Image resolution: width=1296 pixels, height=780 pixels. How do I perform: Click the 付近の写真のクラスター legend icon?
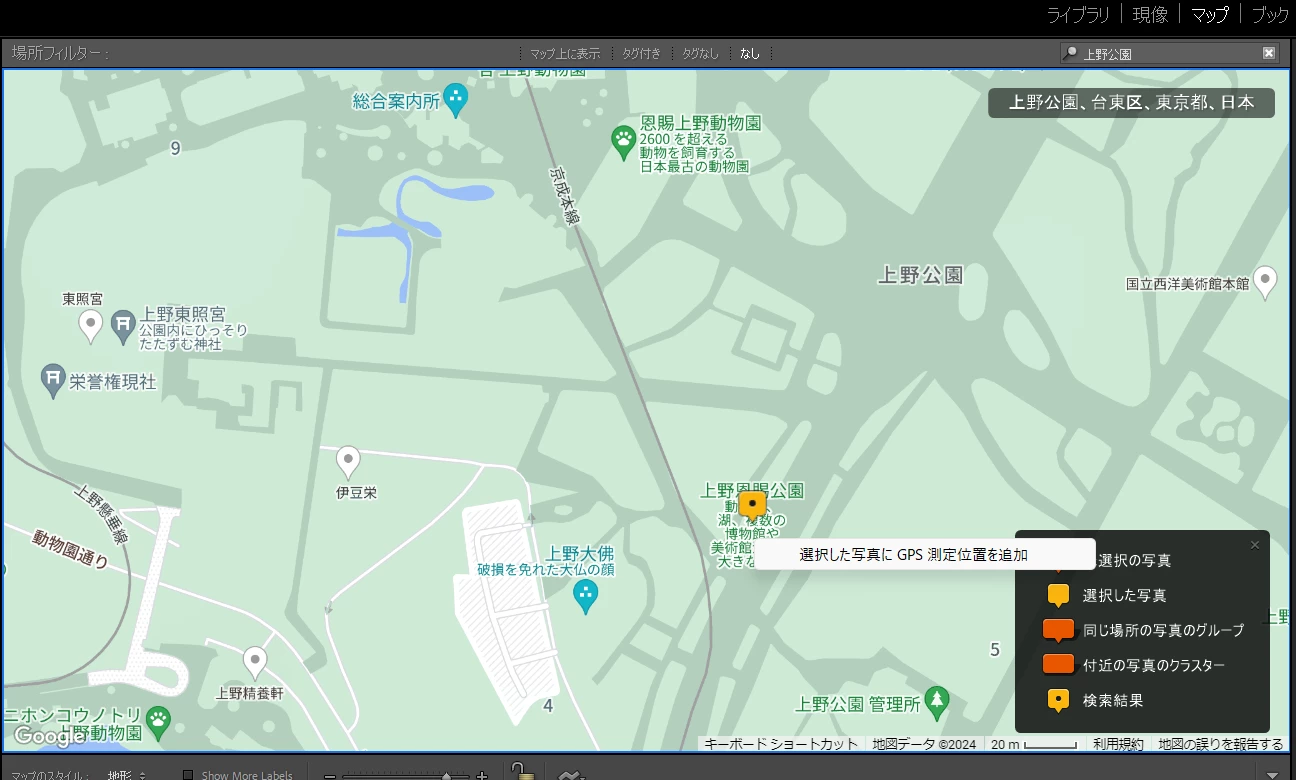click(1058, 664)
